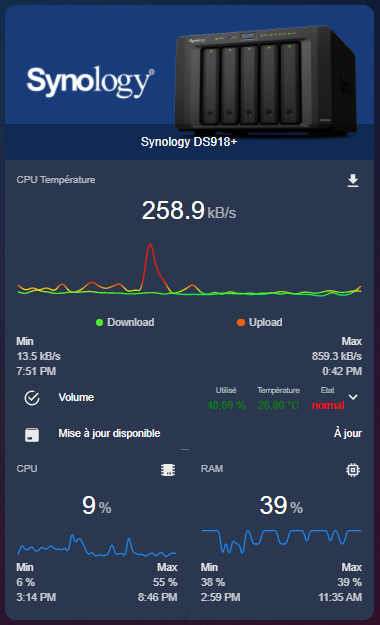
Task: Expand the Volume details chevron
Action: (x=353, y=397)
